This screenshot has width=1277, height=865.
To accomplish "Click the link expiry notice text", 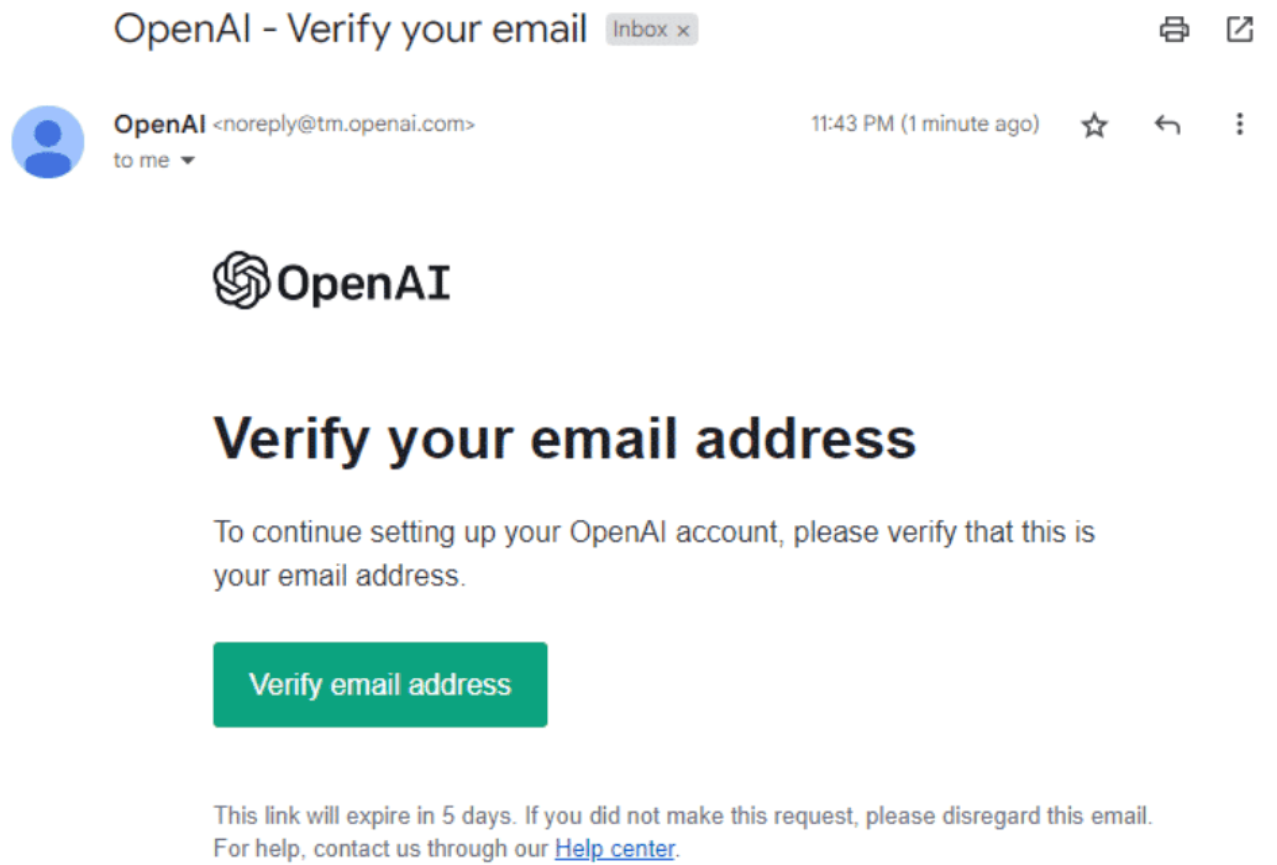I will point(683,816).
